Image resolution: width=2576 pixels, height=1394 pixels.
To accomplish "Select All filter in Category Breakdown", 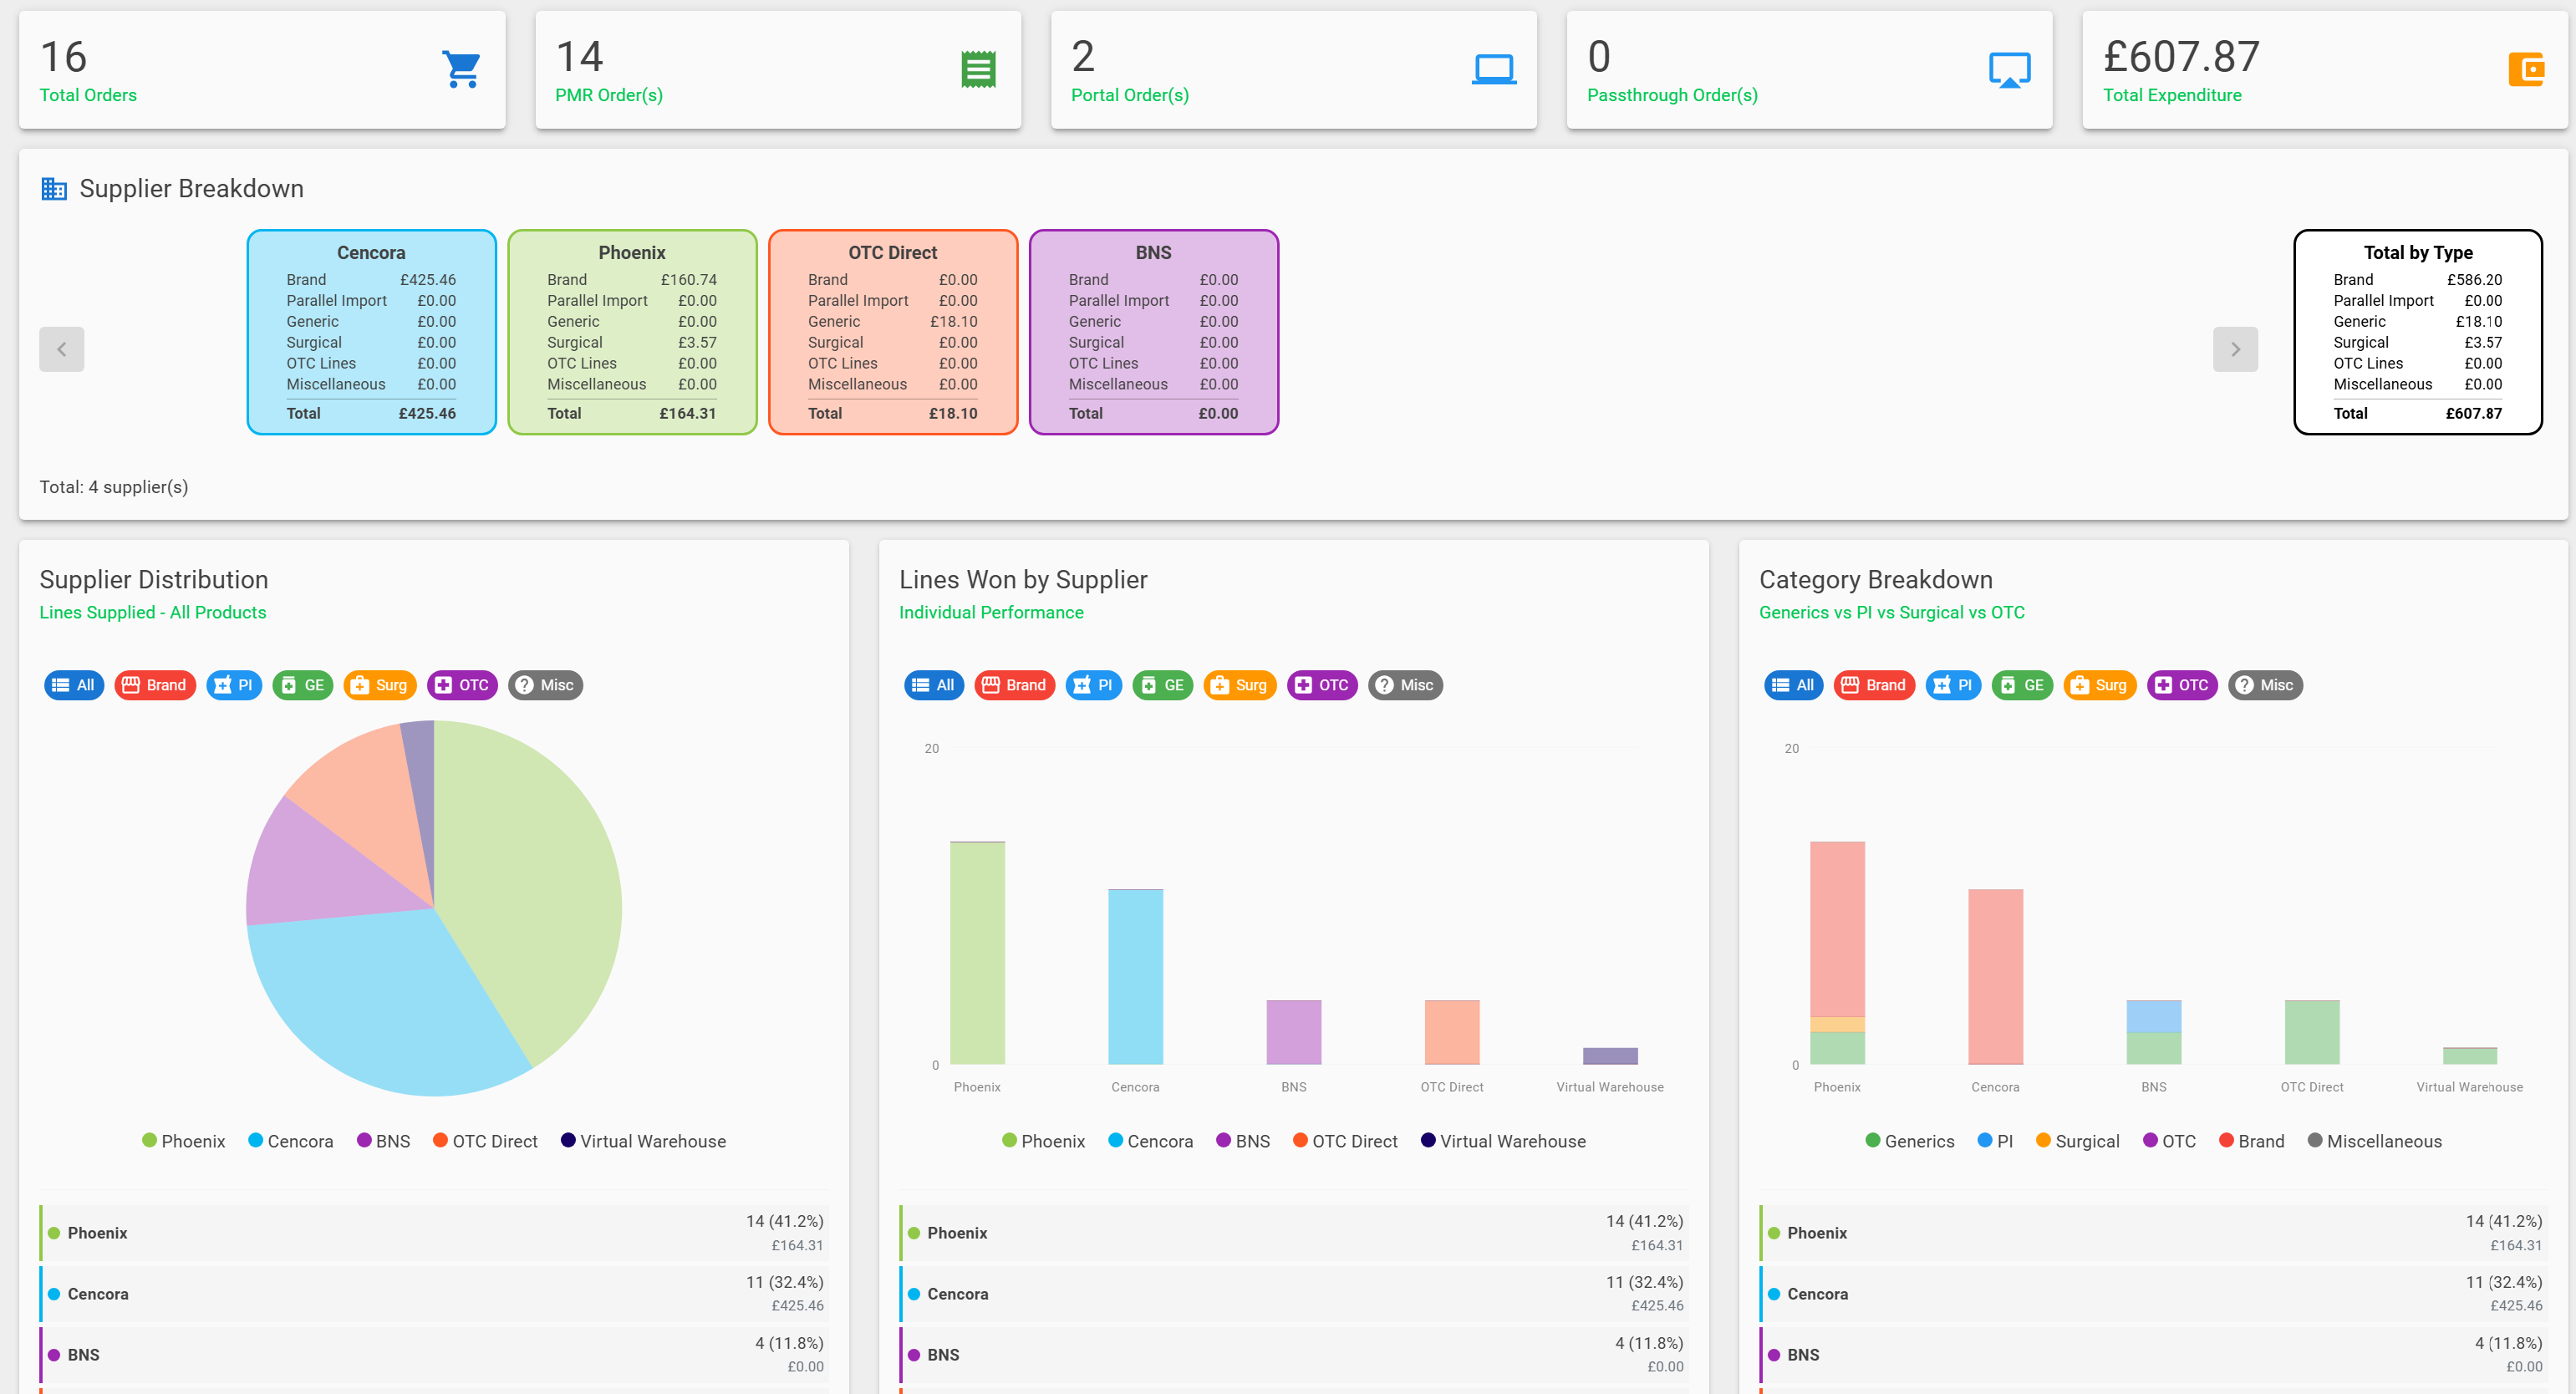I will [1794, 685].
